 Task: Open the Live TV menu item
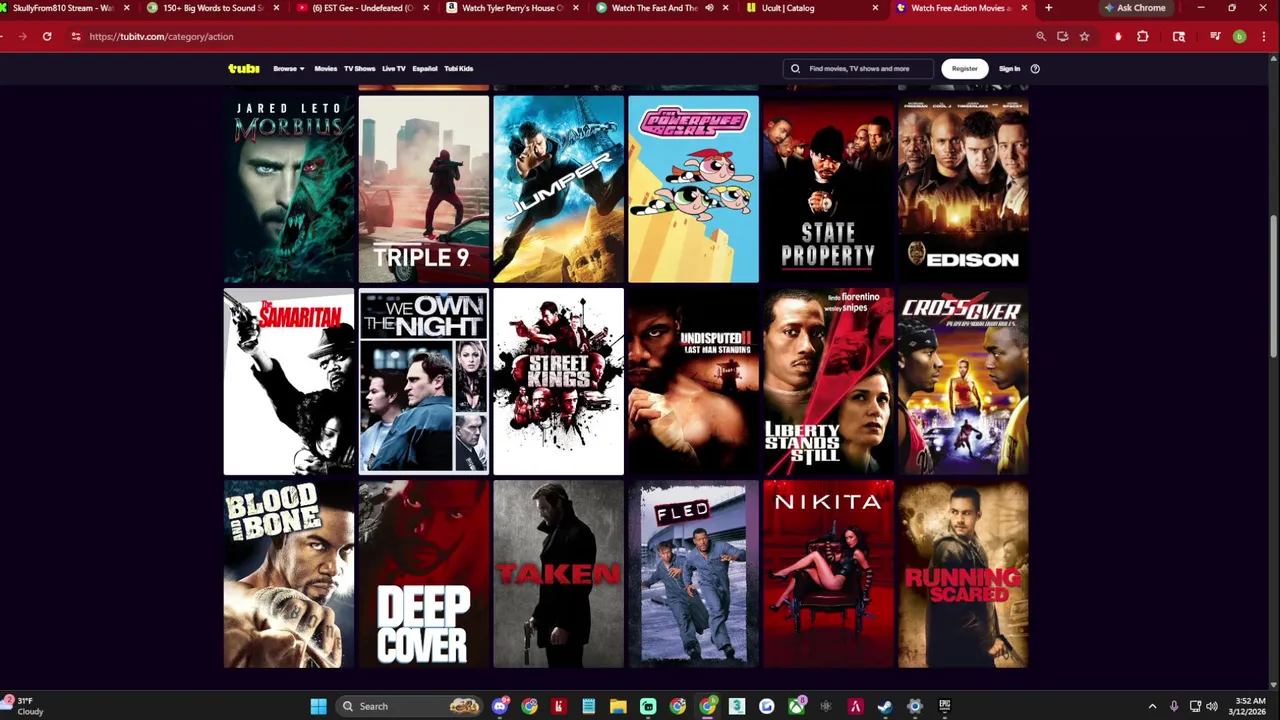394,69
